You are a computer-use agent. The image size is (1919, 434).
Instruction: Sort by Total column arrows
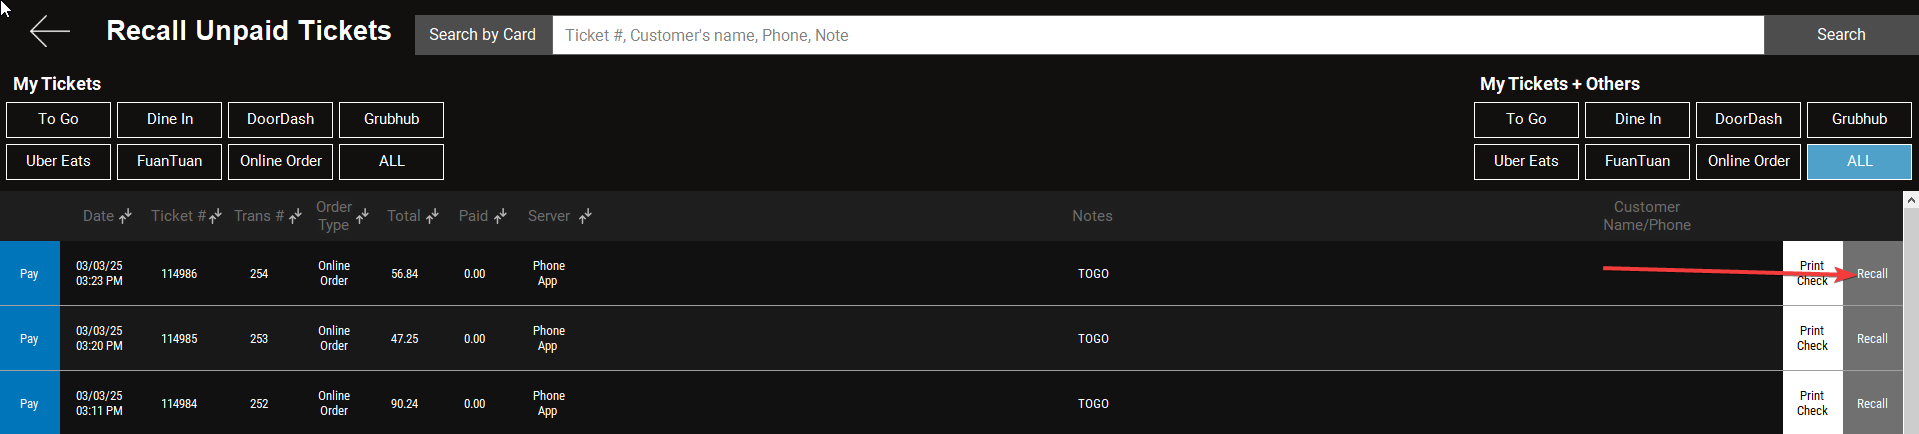432,216
